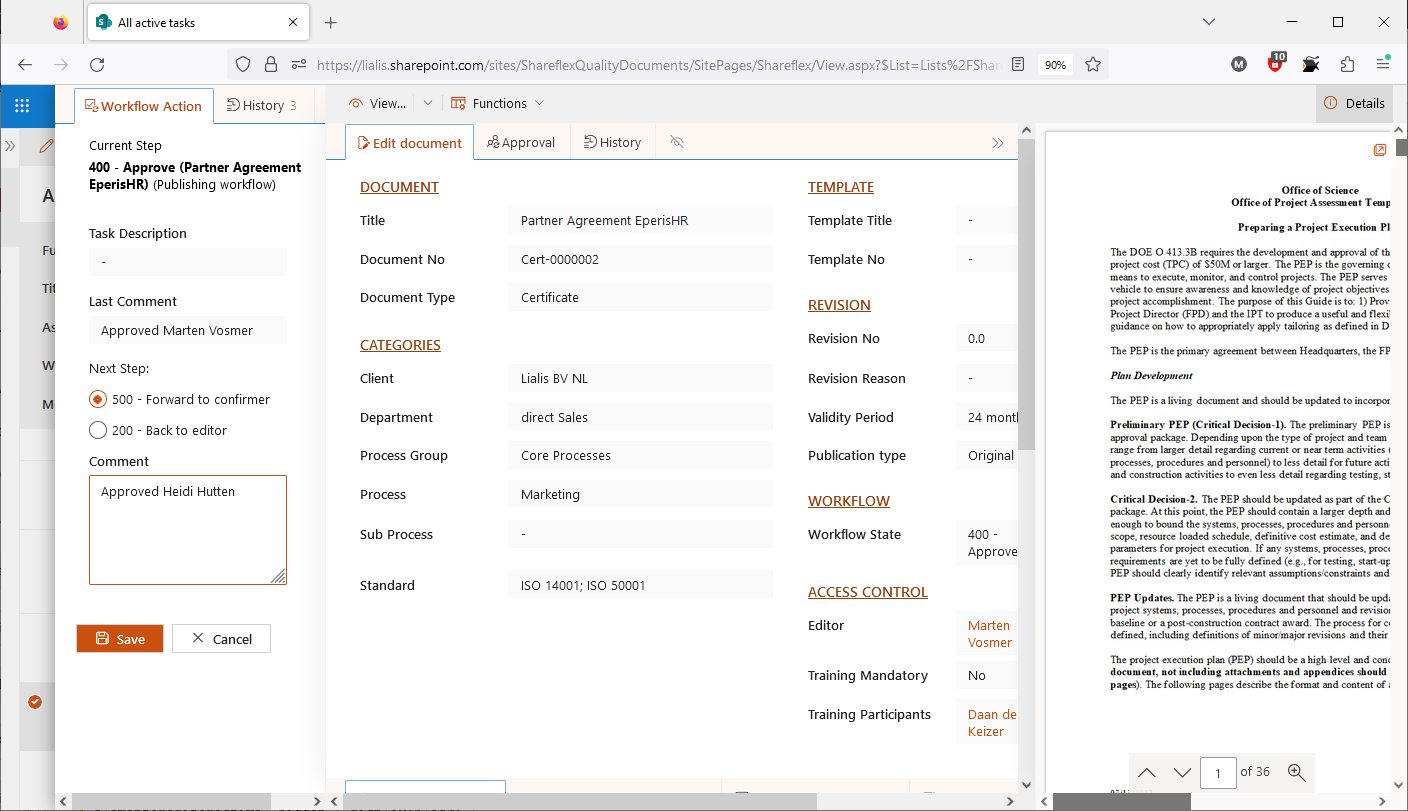Click the Document Type value Certificate
Viewport: 1408px width, 811px height.
point(640,297)
